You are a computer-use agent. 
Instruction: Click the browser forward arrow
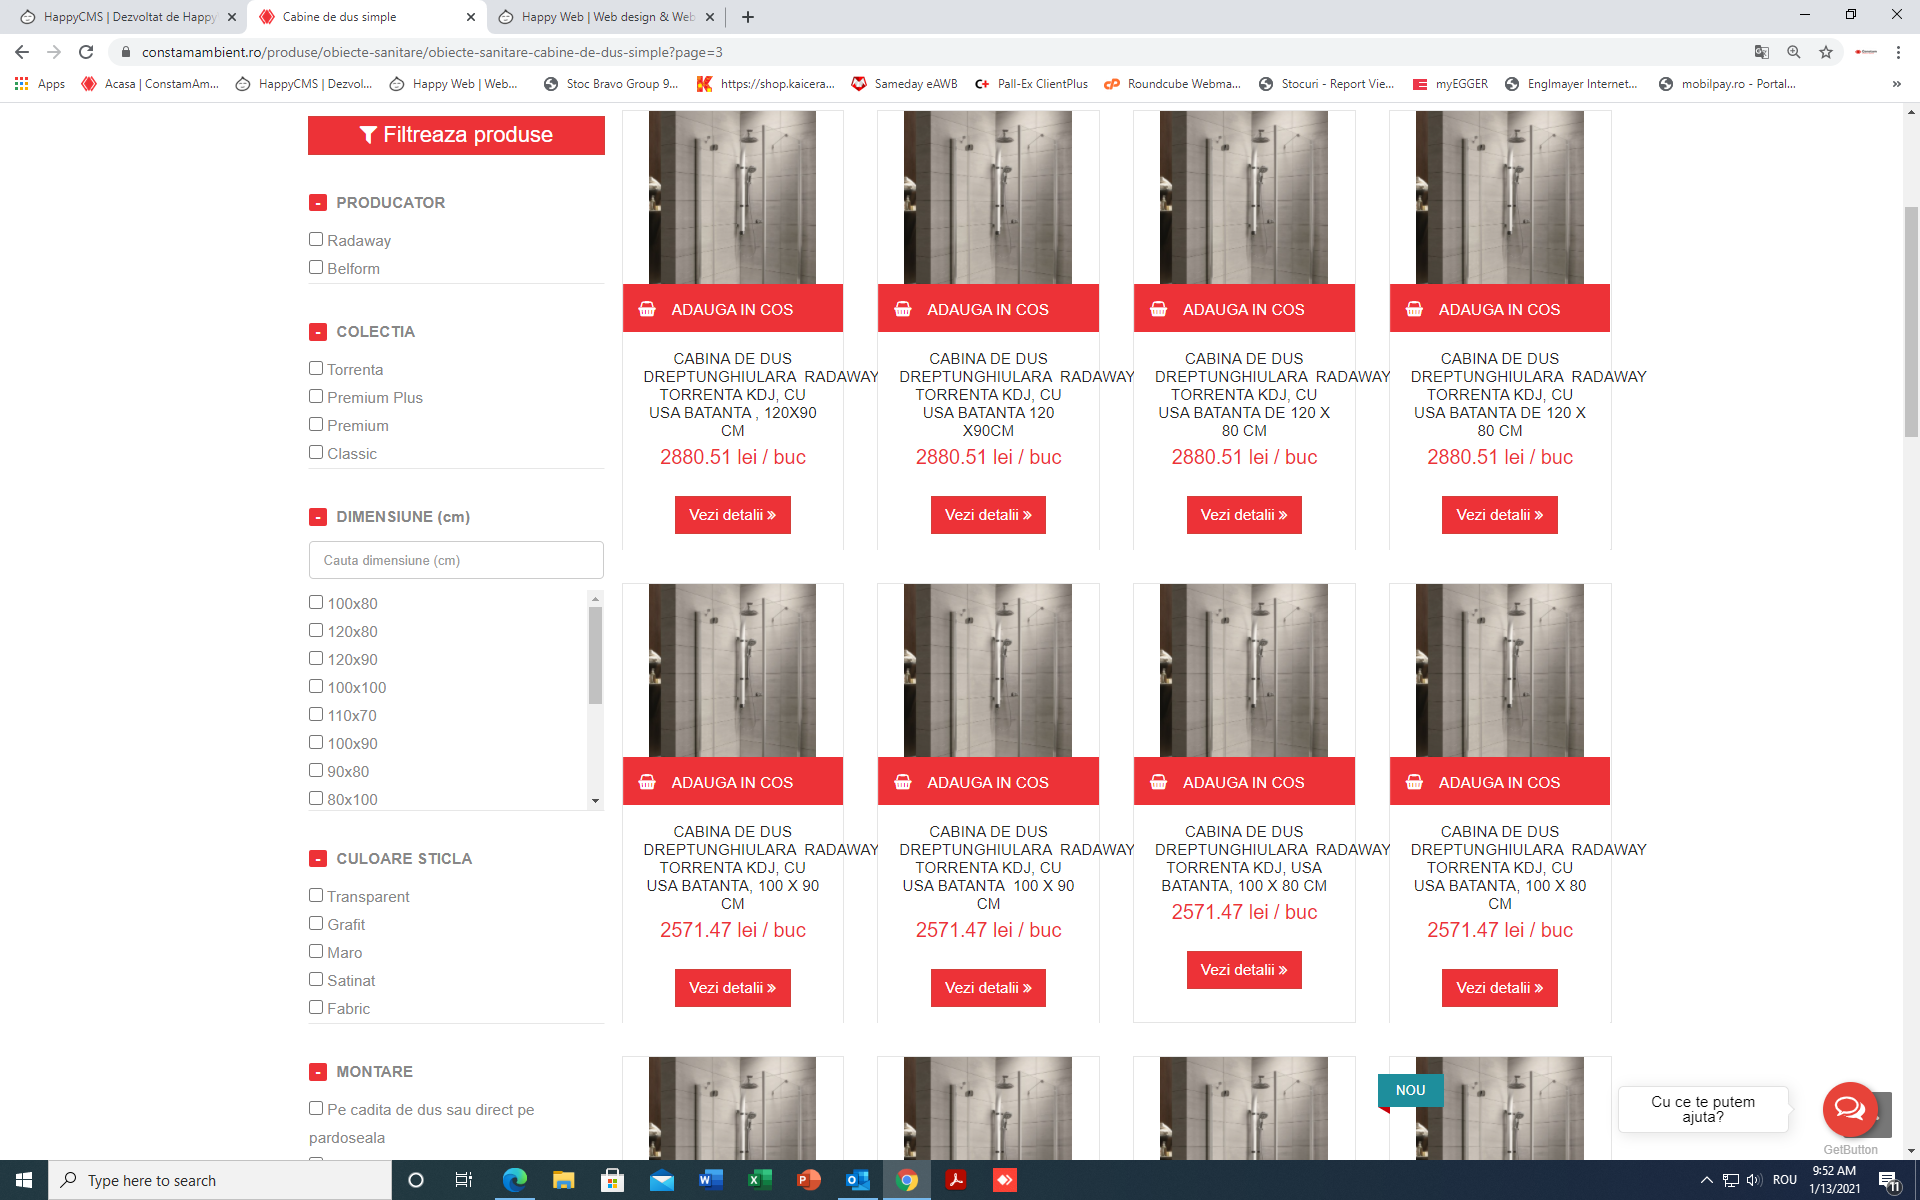[54, 52]
